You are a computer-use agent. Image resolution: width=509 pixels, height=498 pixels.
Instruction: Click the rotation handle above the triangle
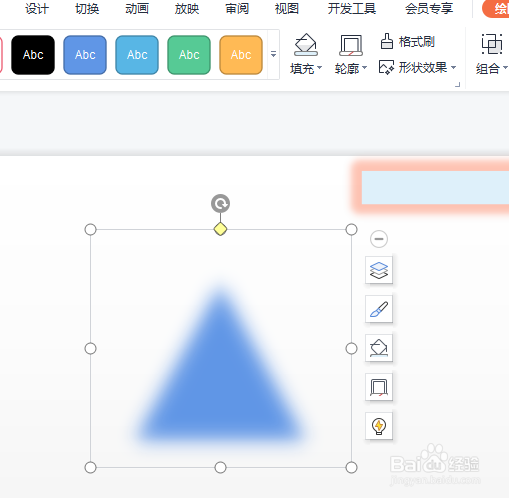pyautogui.click(x=220, y=203)
